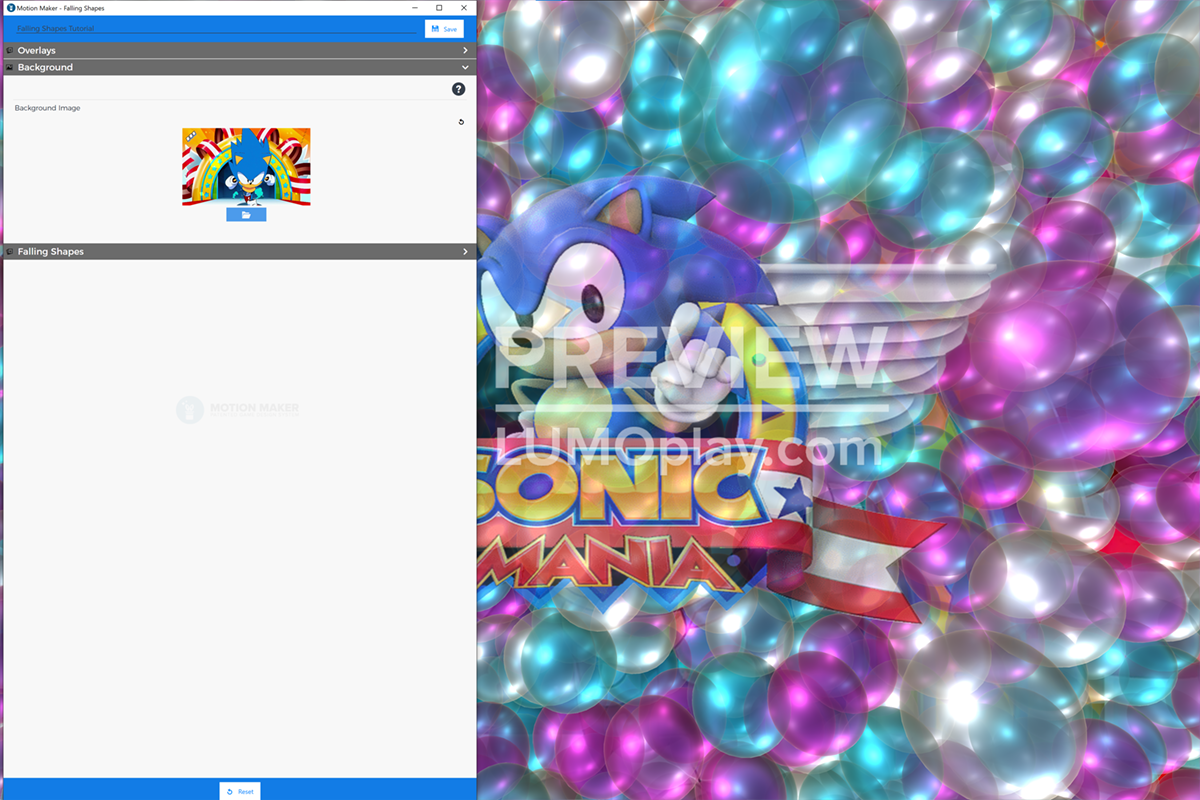This screenshot has width=1200, height=800.
Task: Expand the Falling Shapes section chevron
Action: point(465,252)
